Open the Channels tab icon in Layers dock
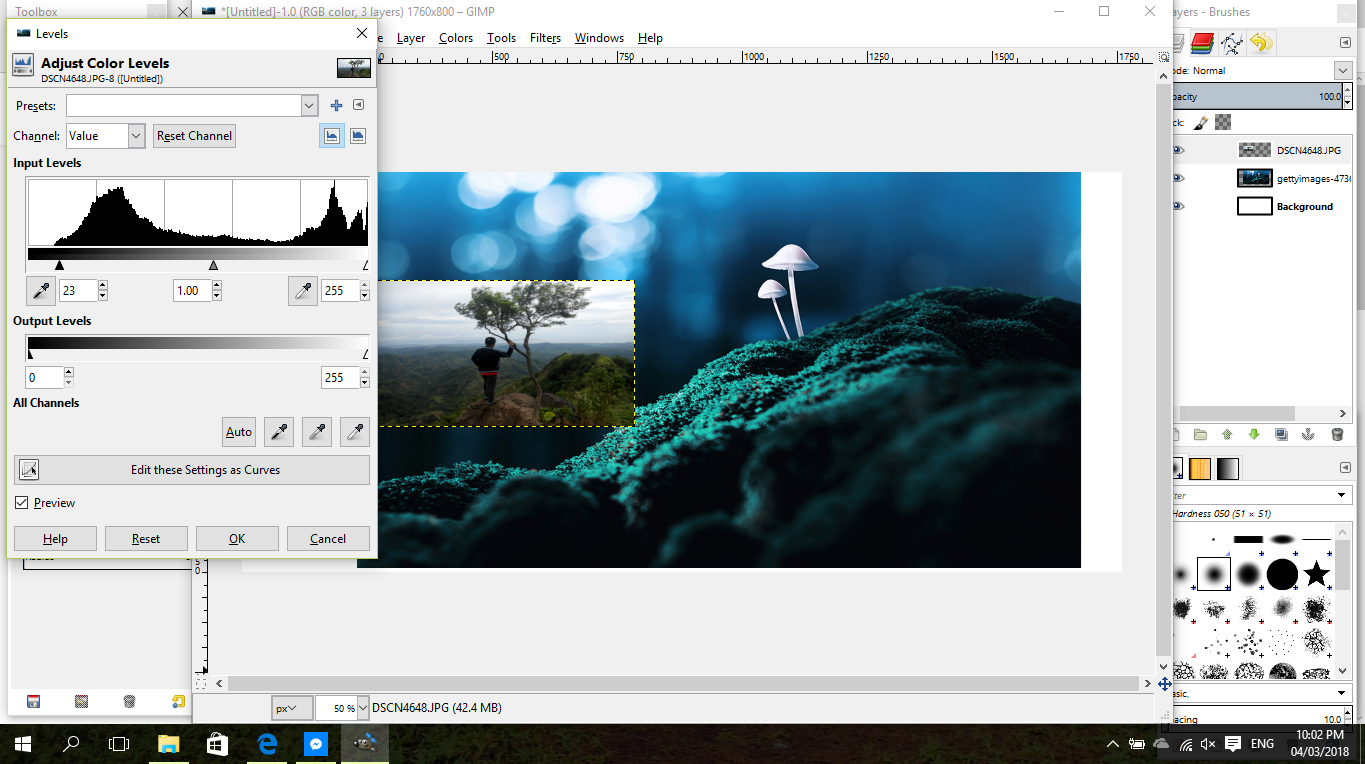Viewport: 1365px width, 764px height. click(1203, 43)
